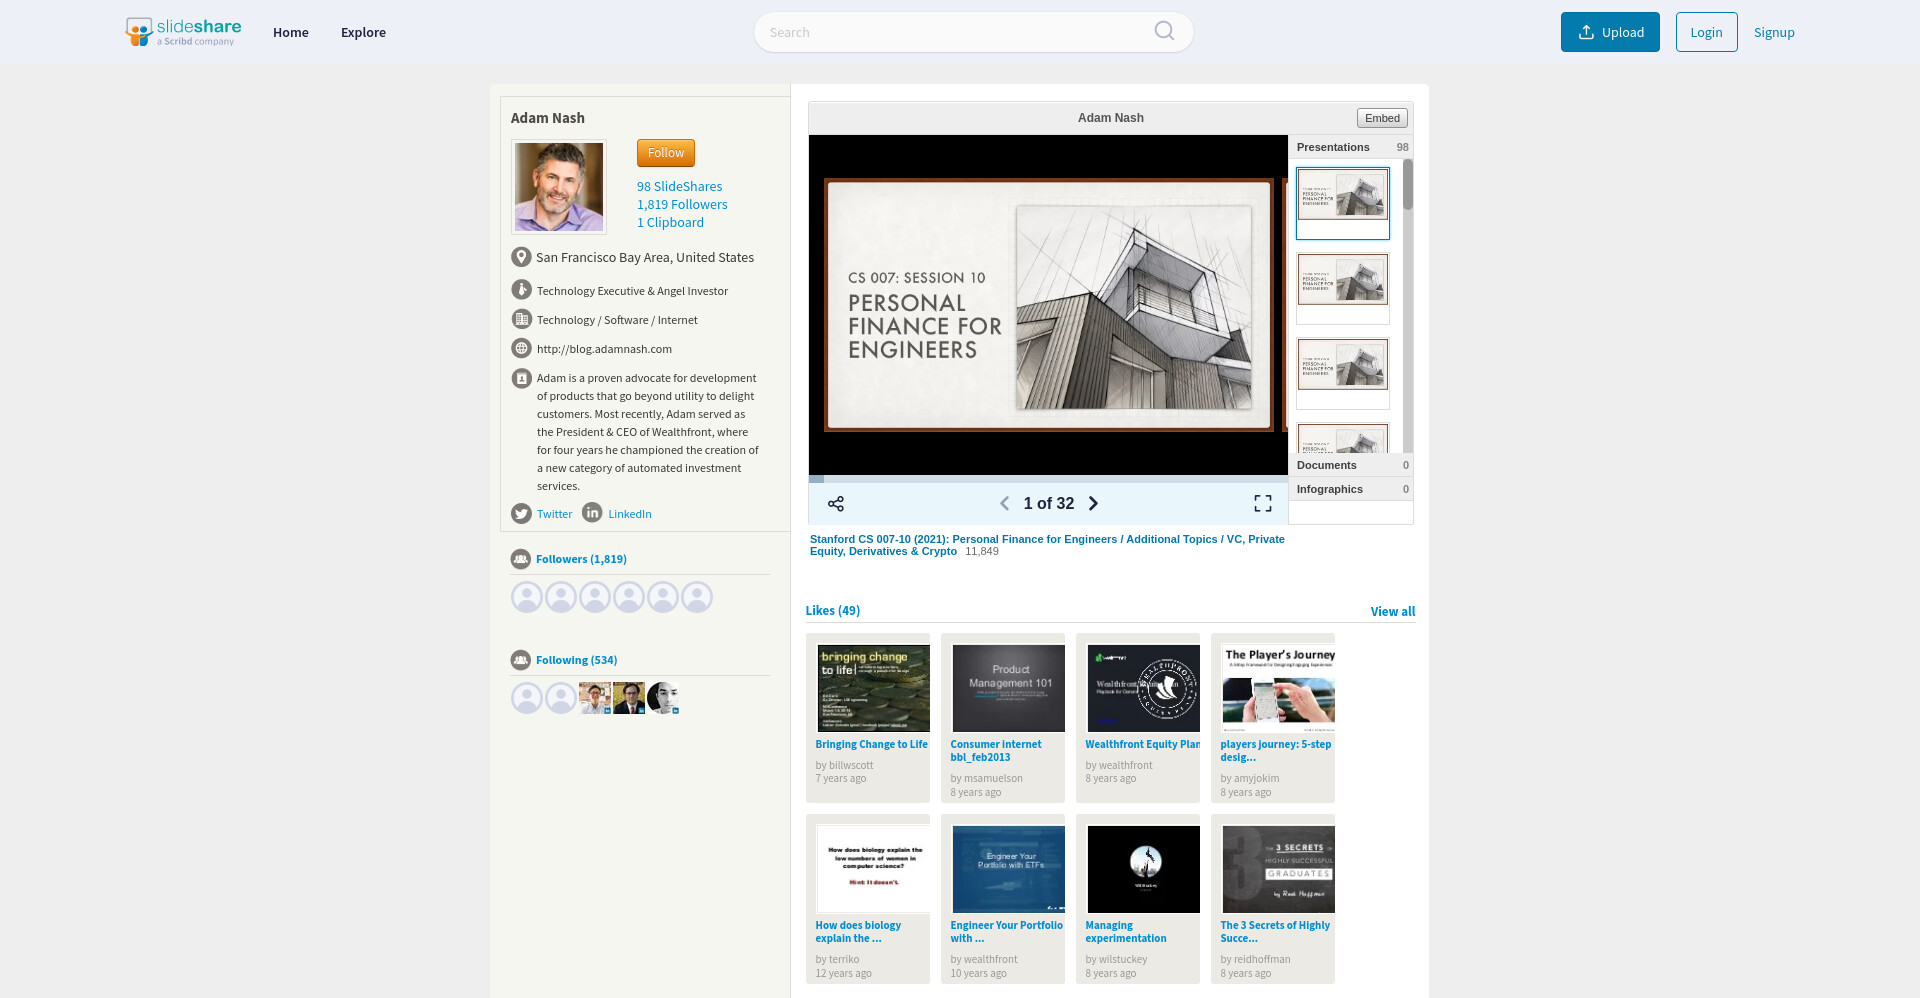This screenshot has height=998, width=1920.
Task: Click the upload arrow icon in Upload button
Action: pyautogui.click(x=1586, y=32)
